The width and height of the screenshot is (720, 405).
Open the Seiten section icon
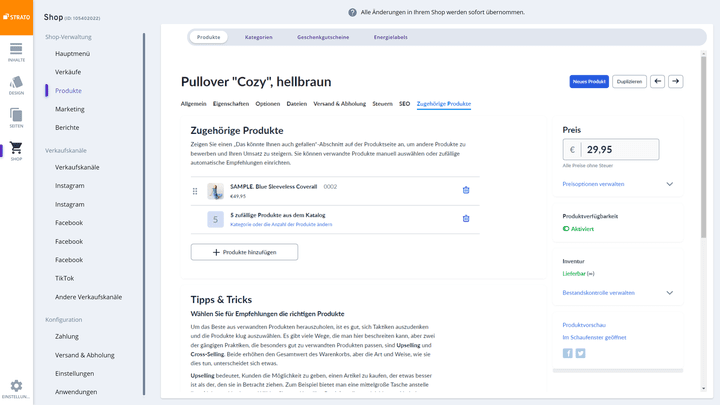click(16, 118)
